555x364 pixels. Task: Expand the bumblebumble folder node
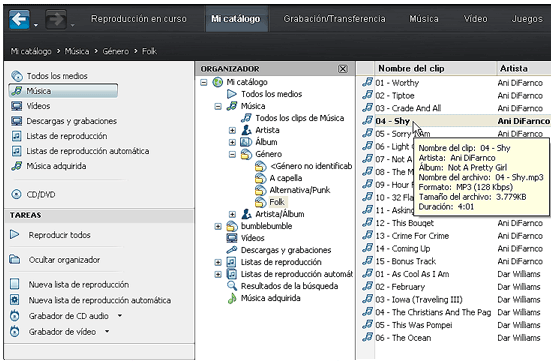(x=218, y=226)
